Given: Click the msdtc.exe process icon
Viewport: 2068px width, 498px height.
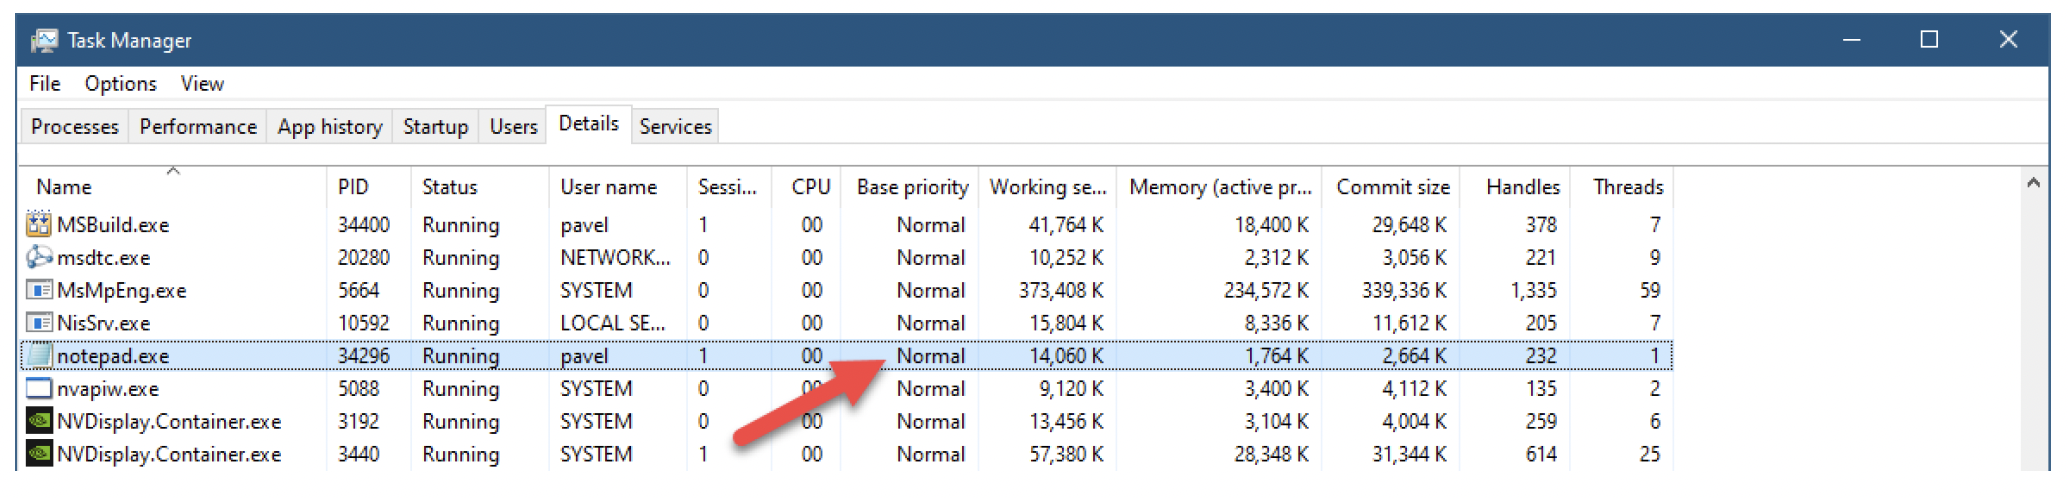Looking at the screenshot, I should [39, 257].
